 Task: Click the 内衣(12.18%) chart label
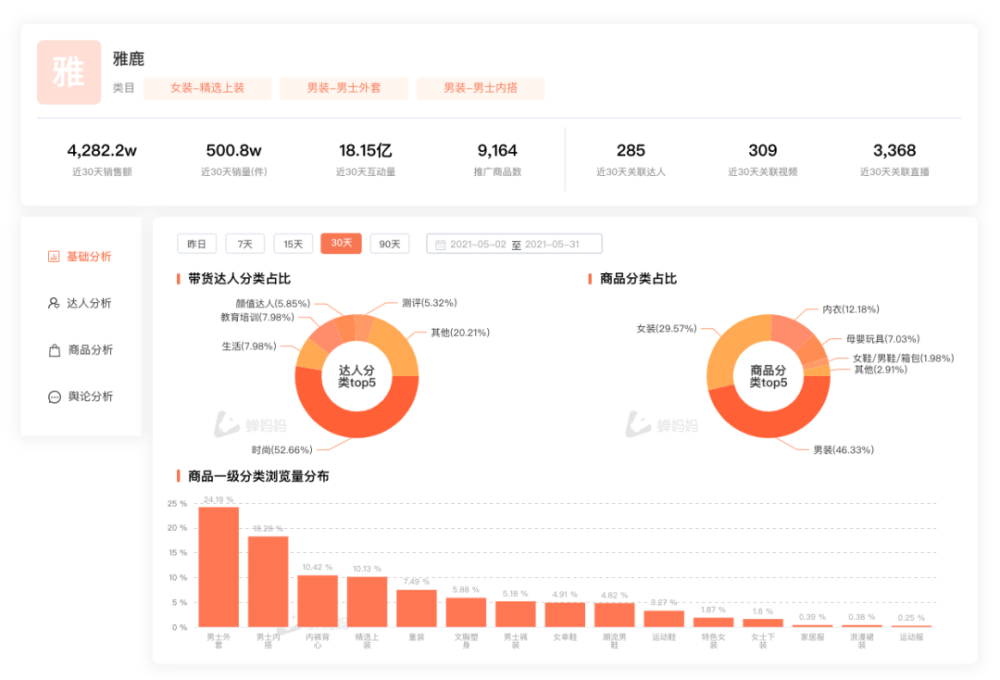851,309
